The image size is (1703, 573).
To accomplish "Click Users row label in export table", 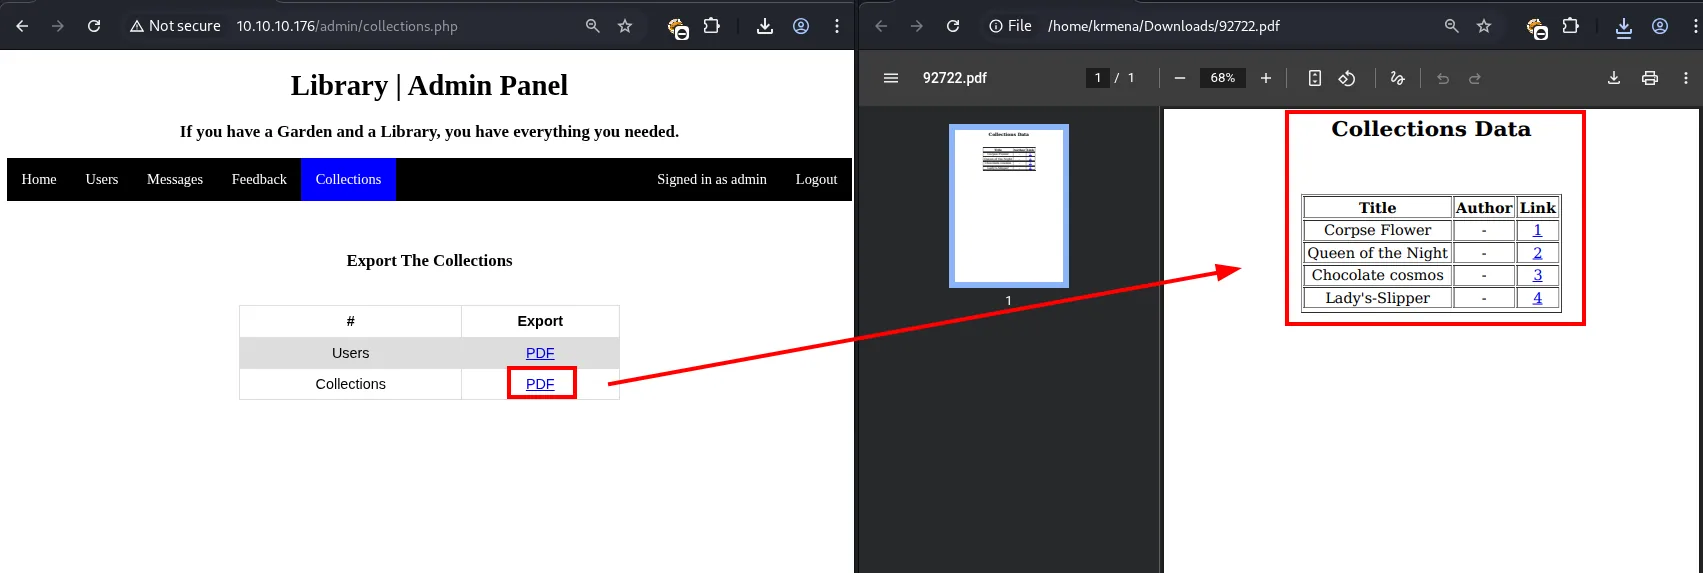I will (x=350, y=353).
